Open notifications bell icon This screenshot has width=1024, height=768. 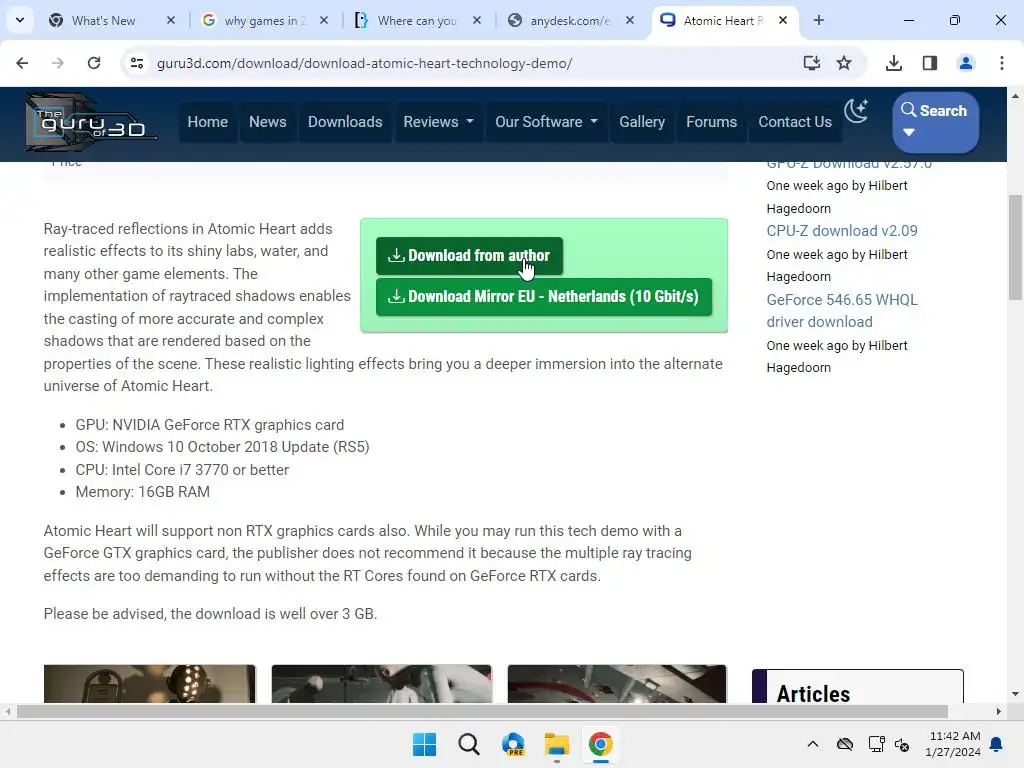(996, 744)
